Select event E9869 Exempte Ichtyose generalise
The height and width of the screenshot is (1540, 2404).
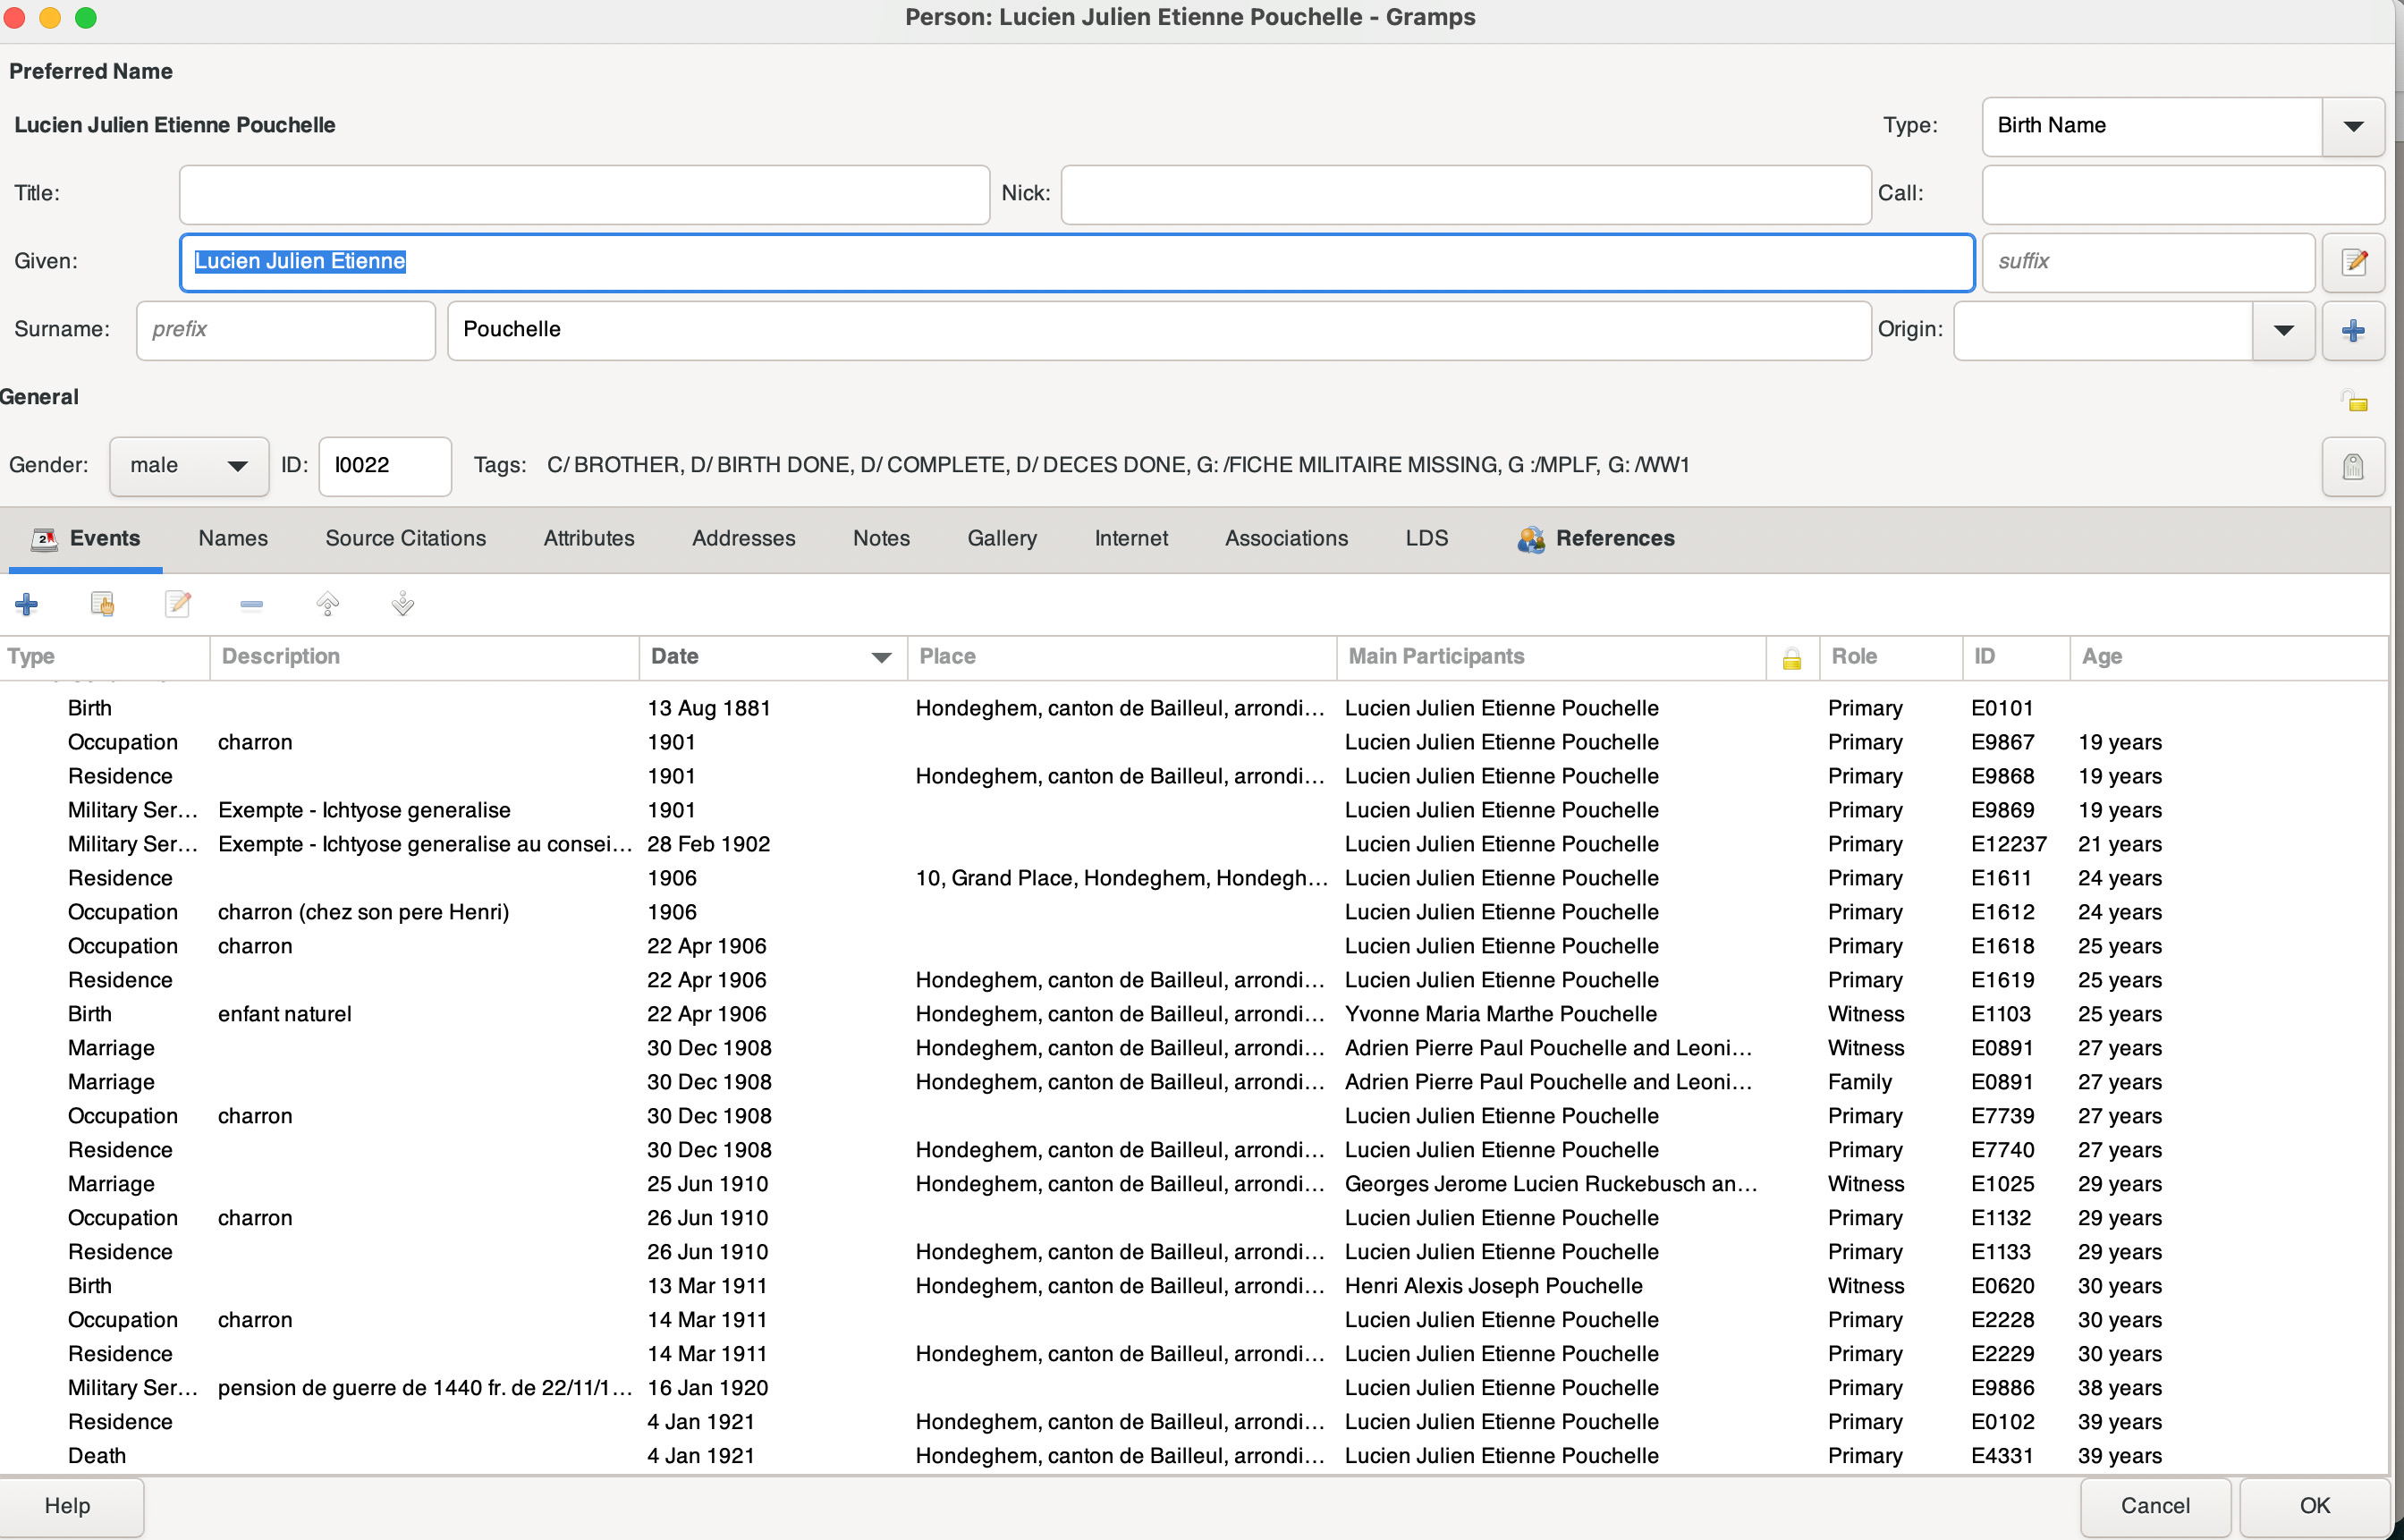[1194, 811]
